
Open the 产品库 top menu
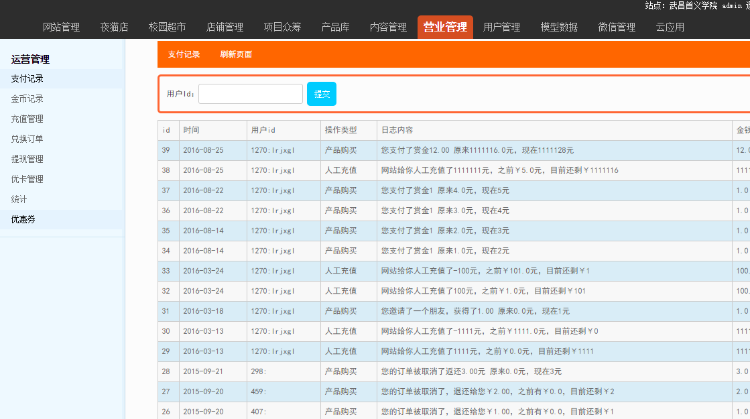pyautogui.click(x=335, y=27)
